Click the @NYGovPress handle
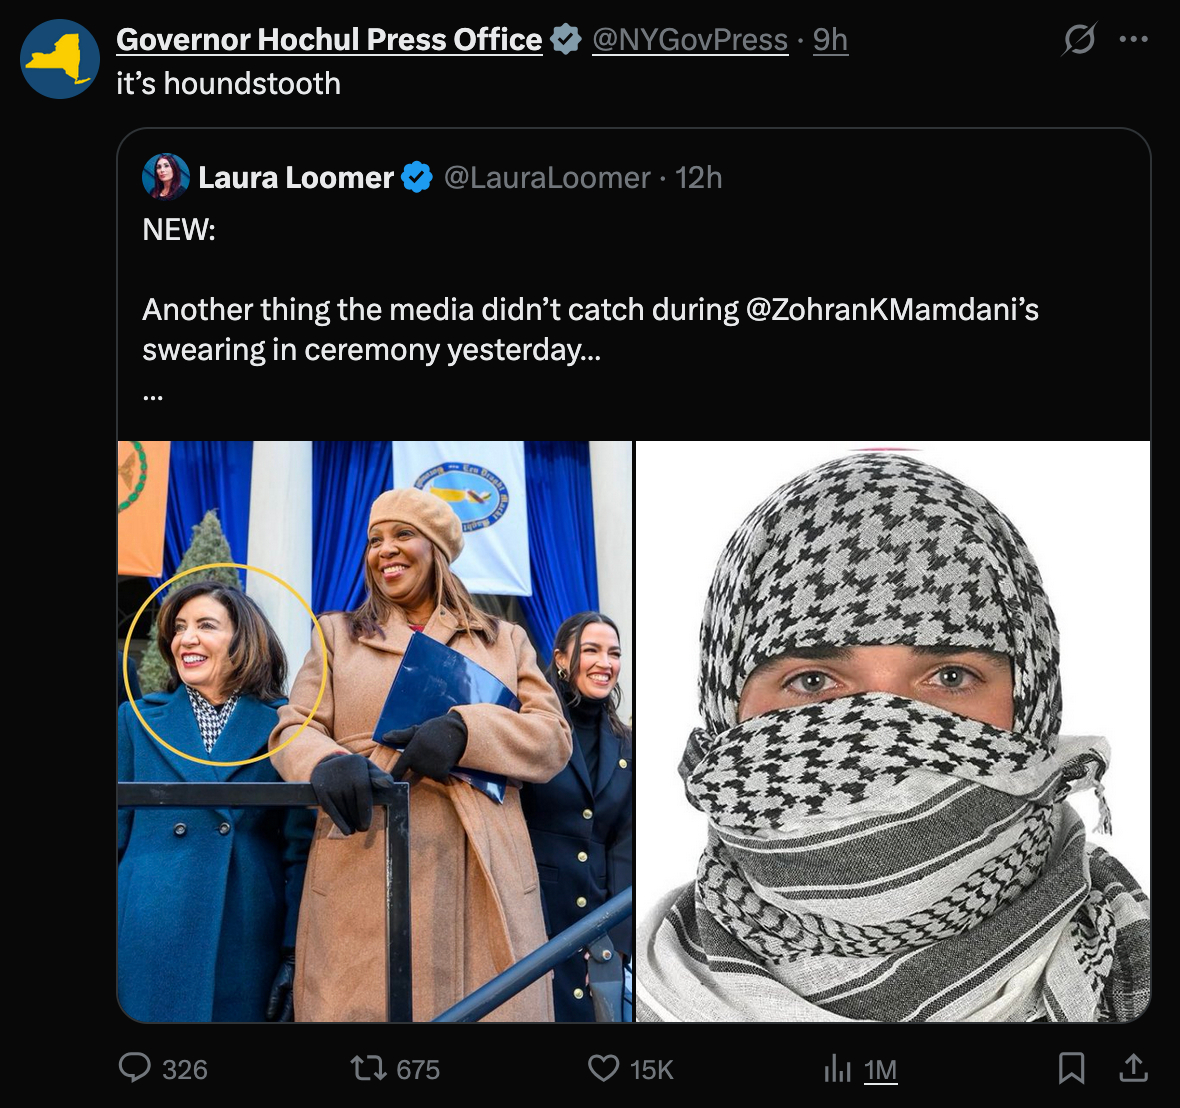 pos(690,40)
